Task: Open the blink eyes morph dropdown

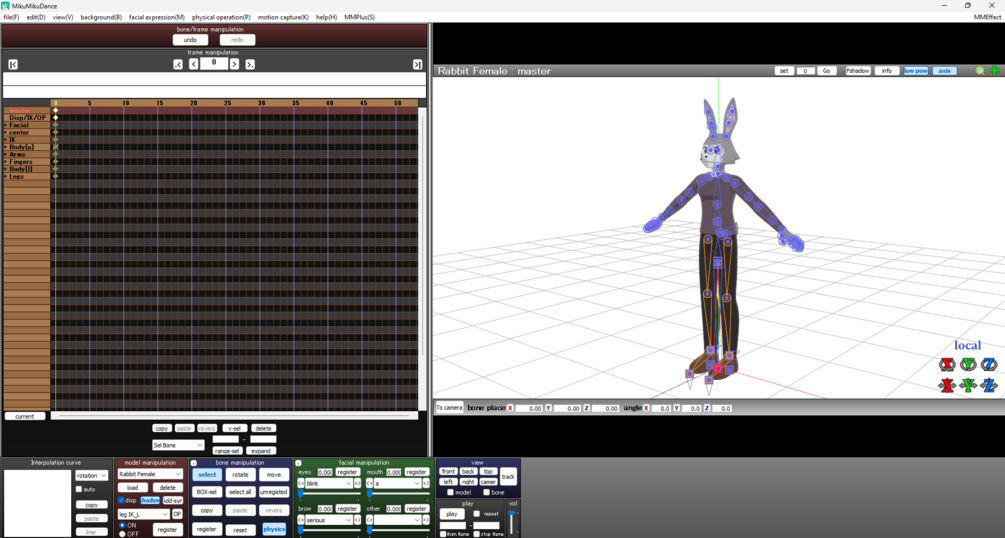Action: (x=328, y=483)
